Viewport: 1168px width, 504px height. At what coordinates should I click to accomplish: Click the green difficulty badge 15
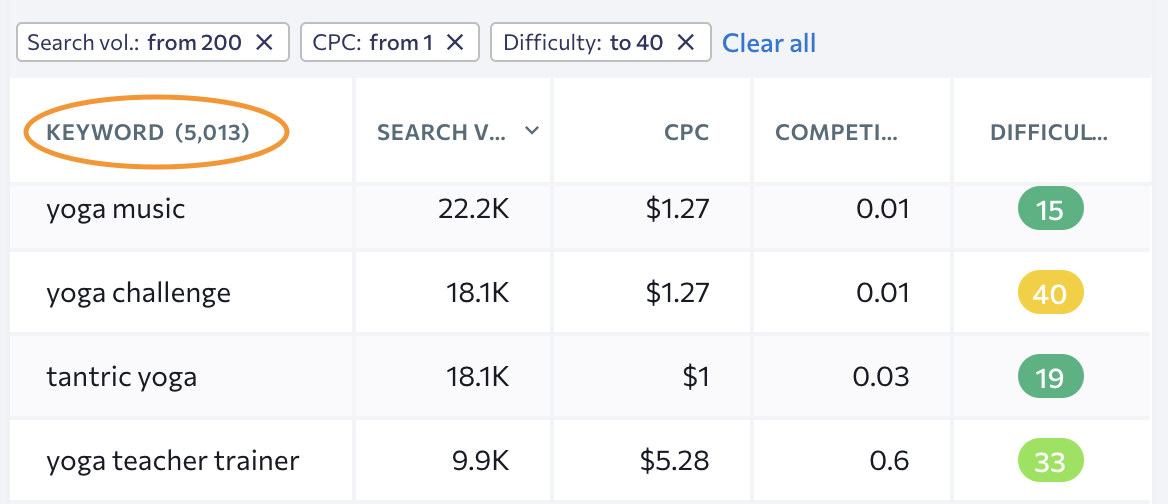point(1050,210)
